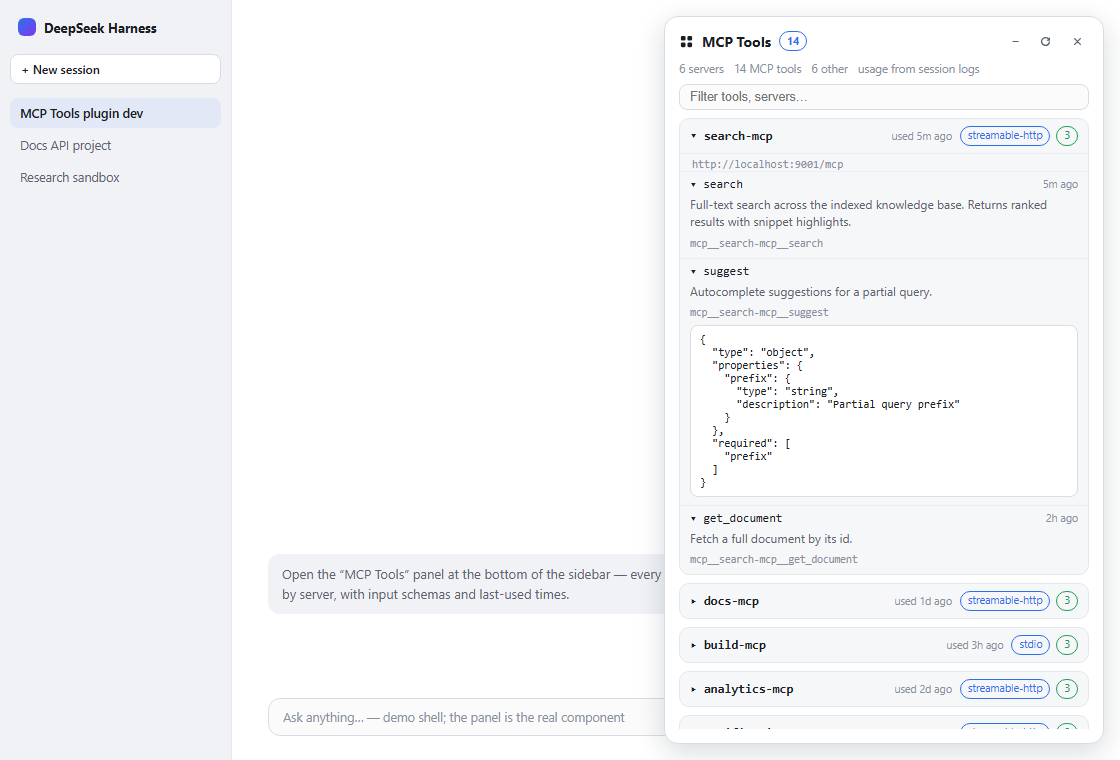Viewport: 1120px width, 760px height.
Task: Click analytics-mcp streamable-http badge
Action: [x=1004, y=689]
